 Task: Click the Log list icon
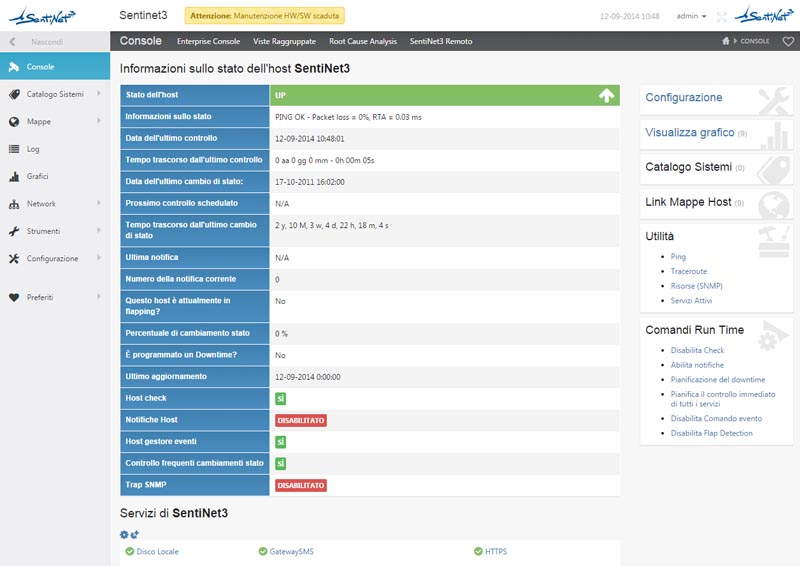[x=14, y=149]
